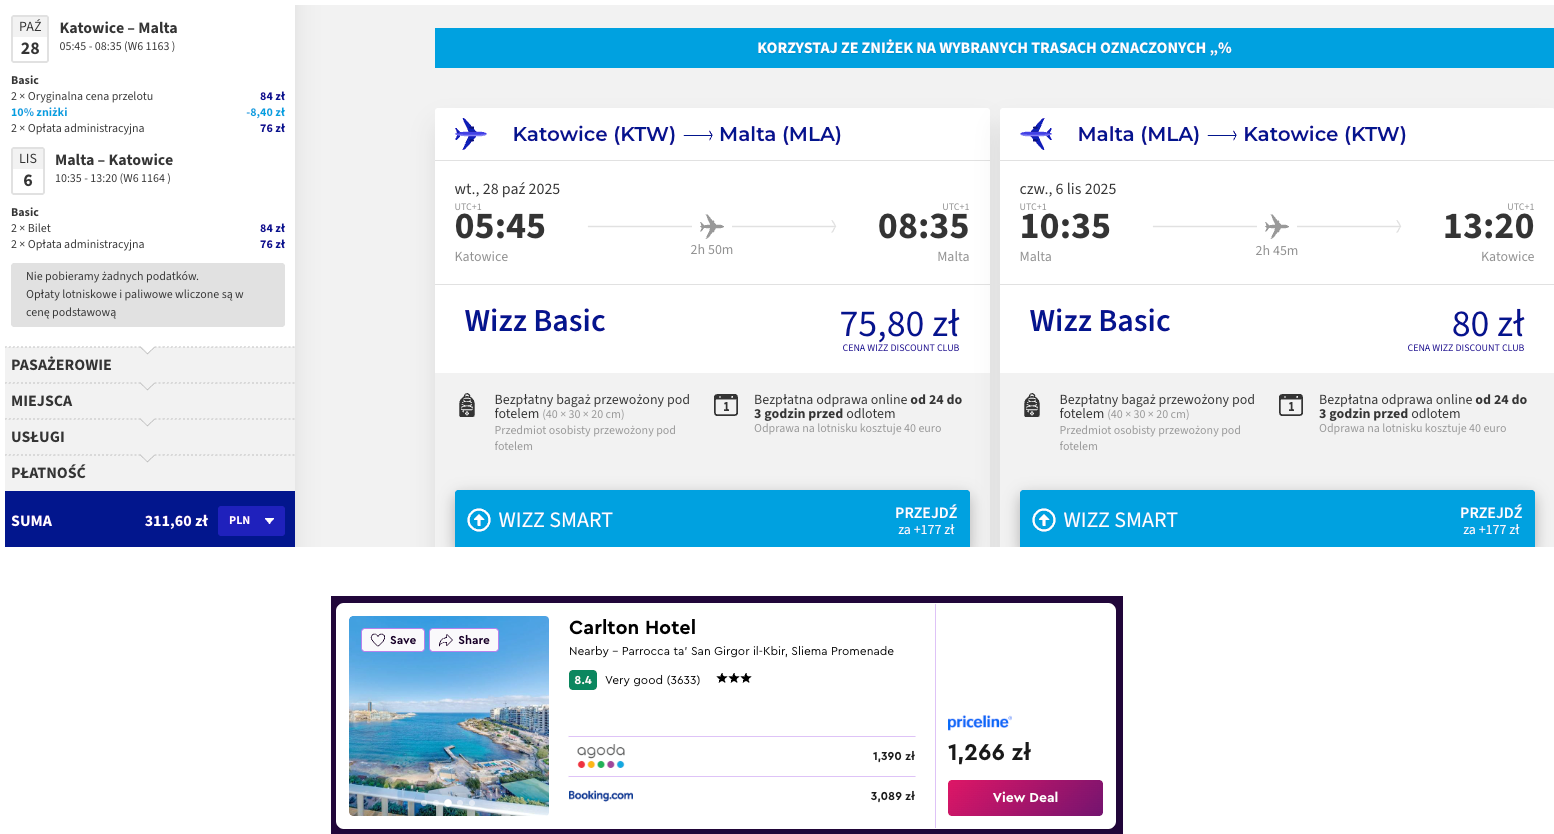The width and height of the screenshot is (1554, 834).
Task: Click the Very good (3633) review text
Action: pos(652,680)
